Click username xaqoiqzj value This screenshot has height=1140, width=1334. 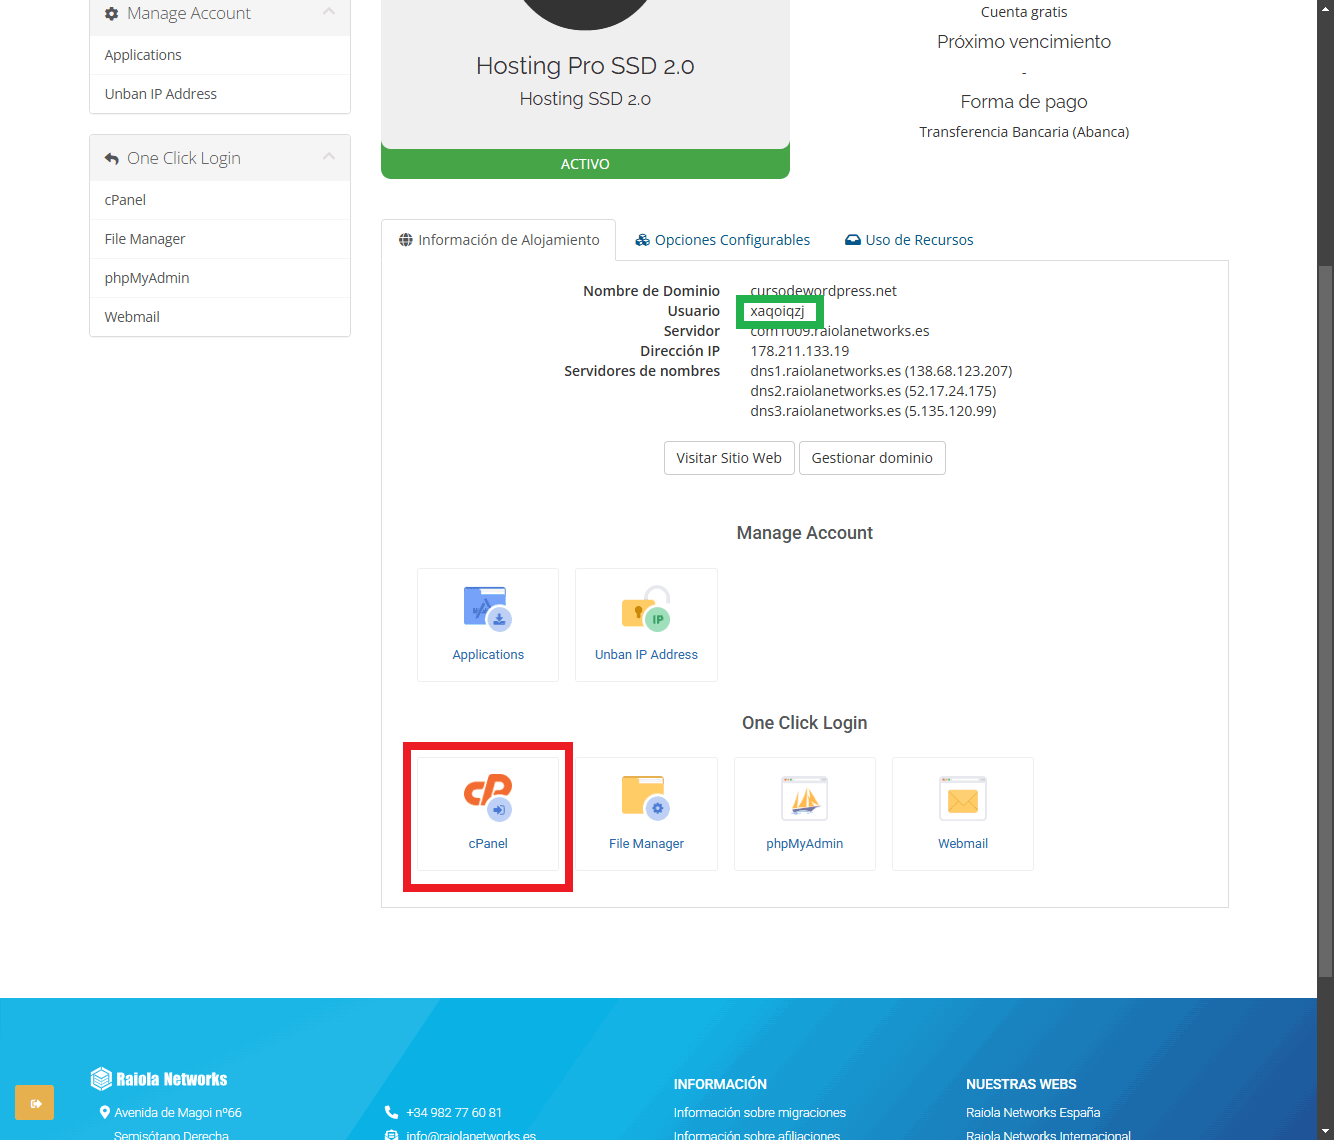pos(777,311)
